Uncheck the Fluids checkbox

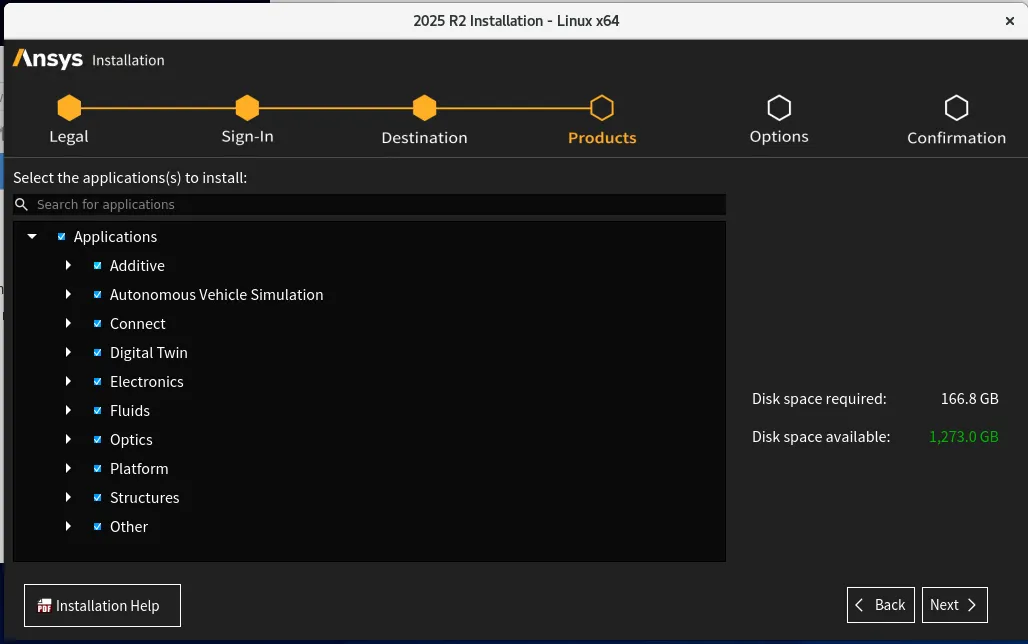(x=98, y=411)
